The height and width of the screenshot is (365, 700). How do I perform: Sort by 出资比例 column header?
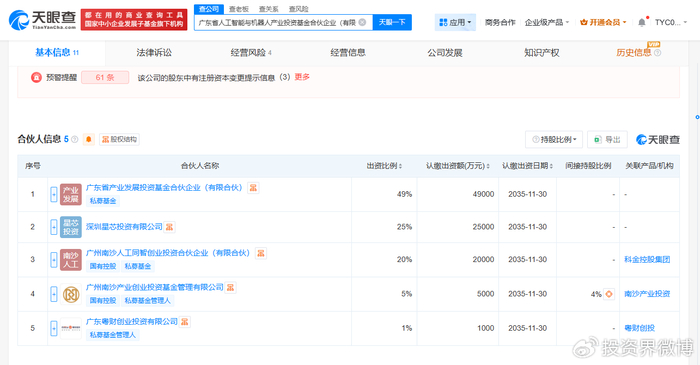pos(384,166)
